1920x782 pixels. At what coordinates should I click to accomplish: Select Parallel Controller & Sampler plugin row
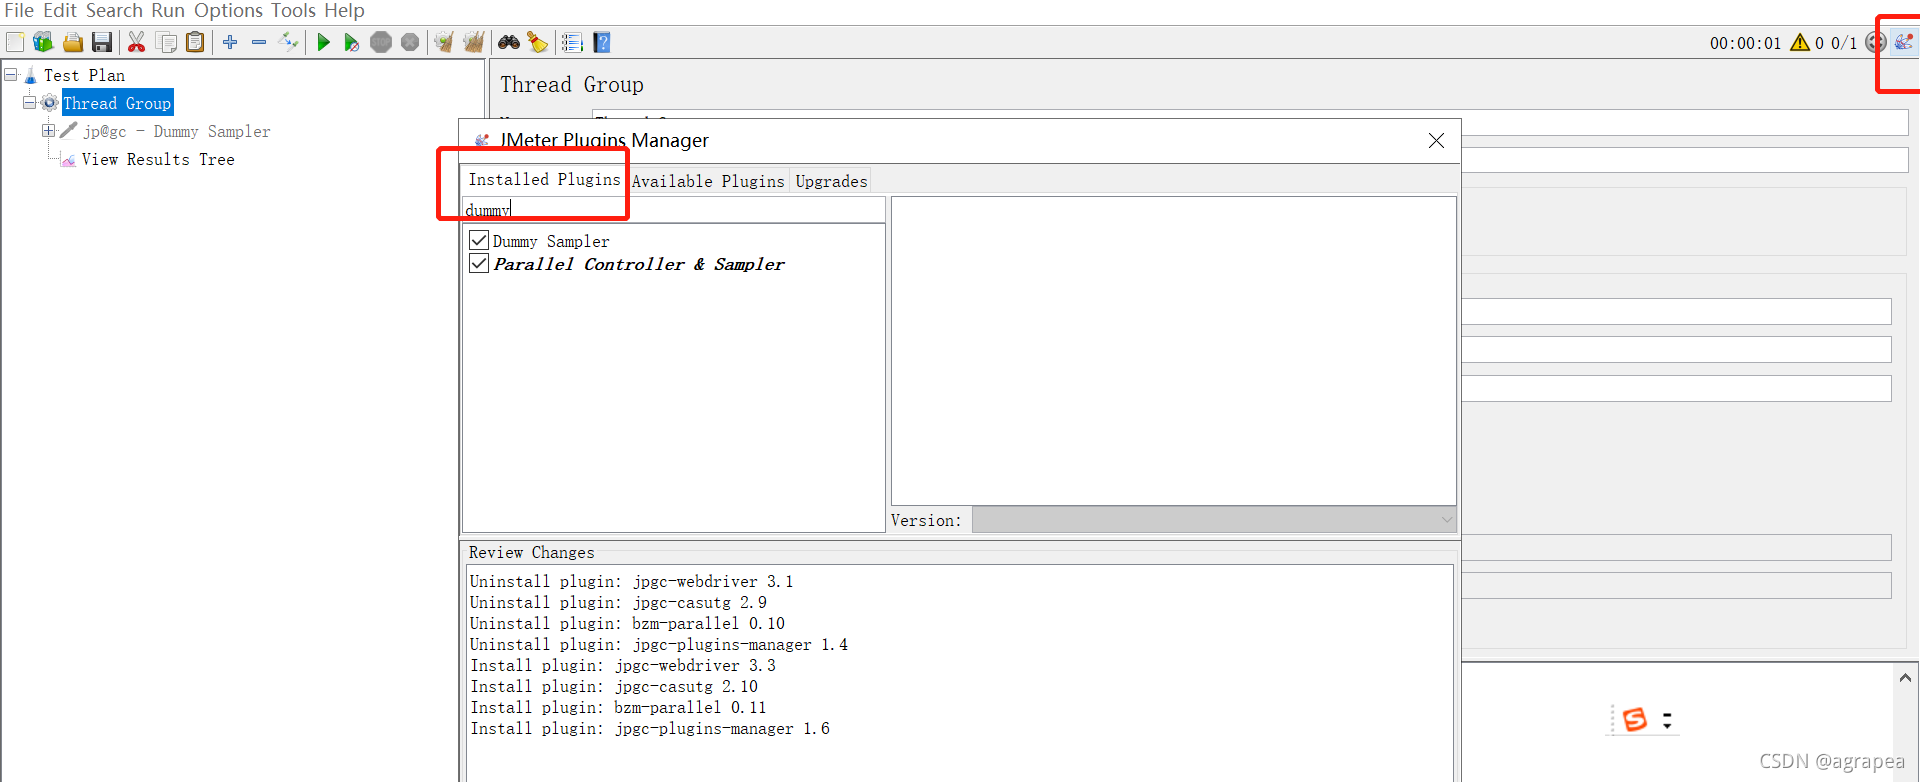click(x=639, y=264)
